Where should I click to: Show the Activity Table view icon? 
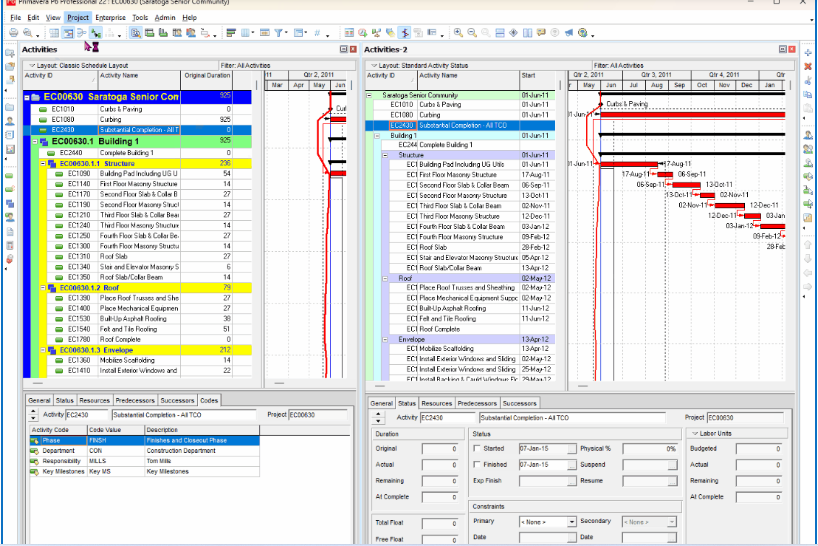[x=54, y=33]
